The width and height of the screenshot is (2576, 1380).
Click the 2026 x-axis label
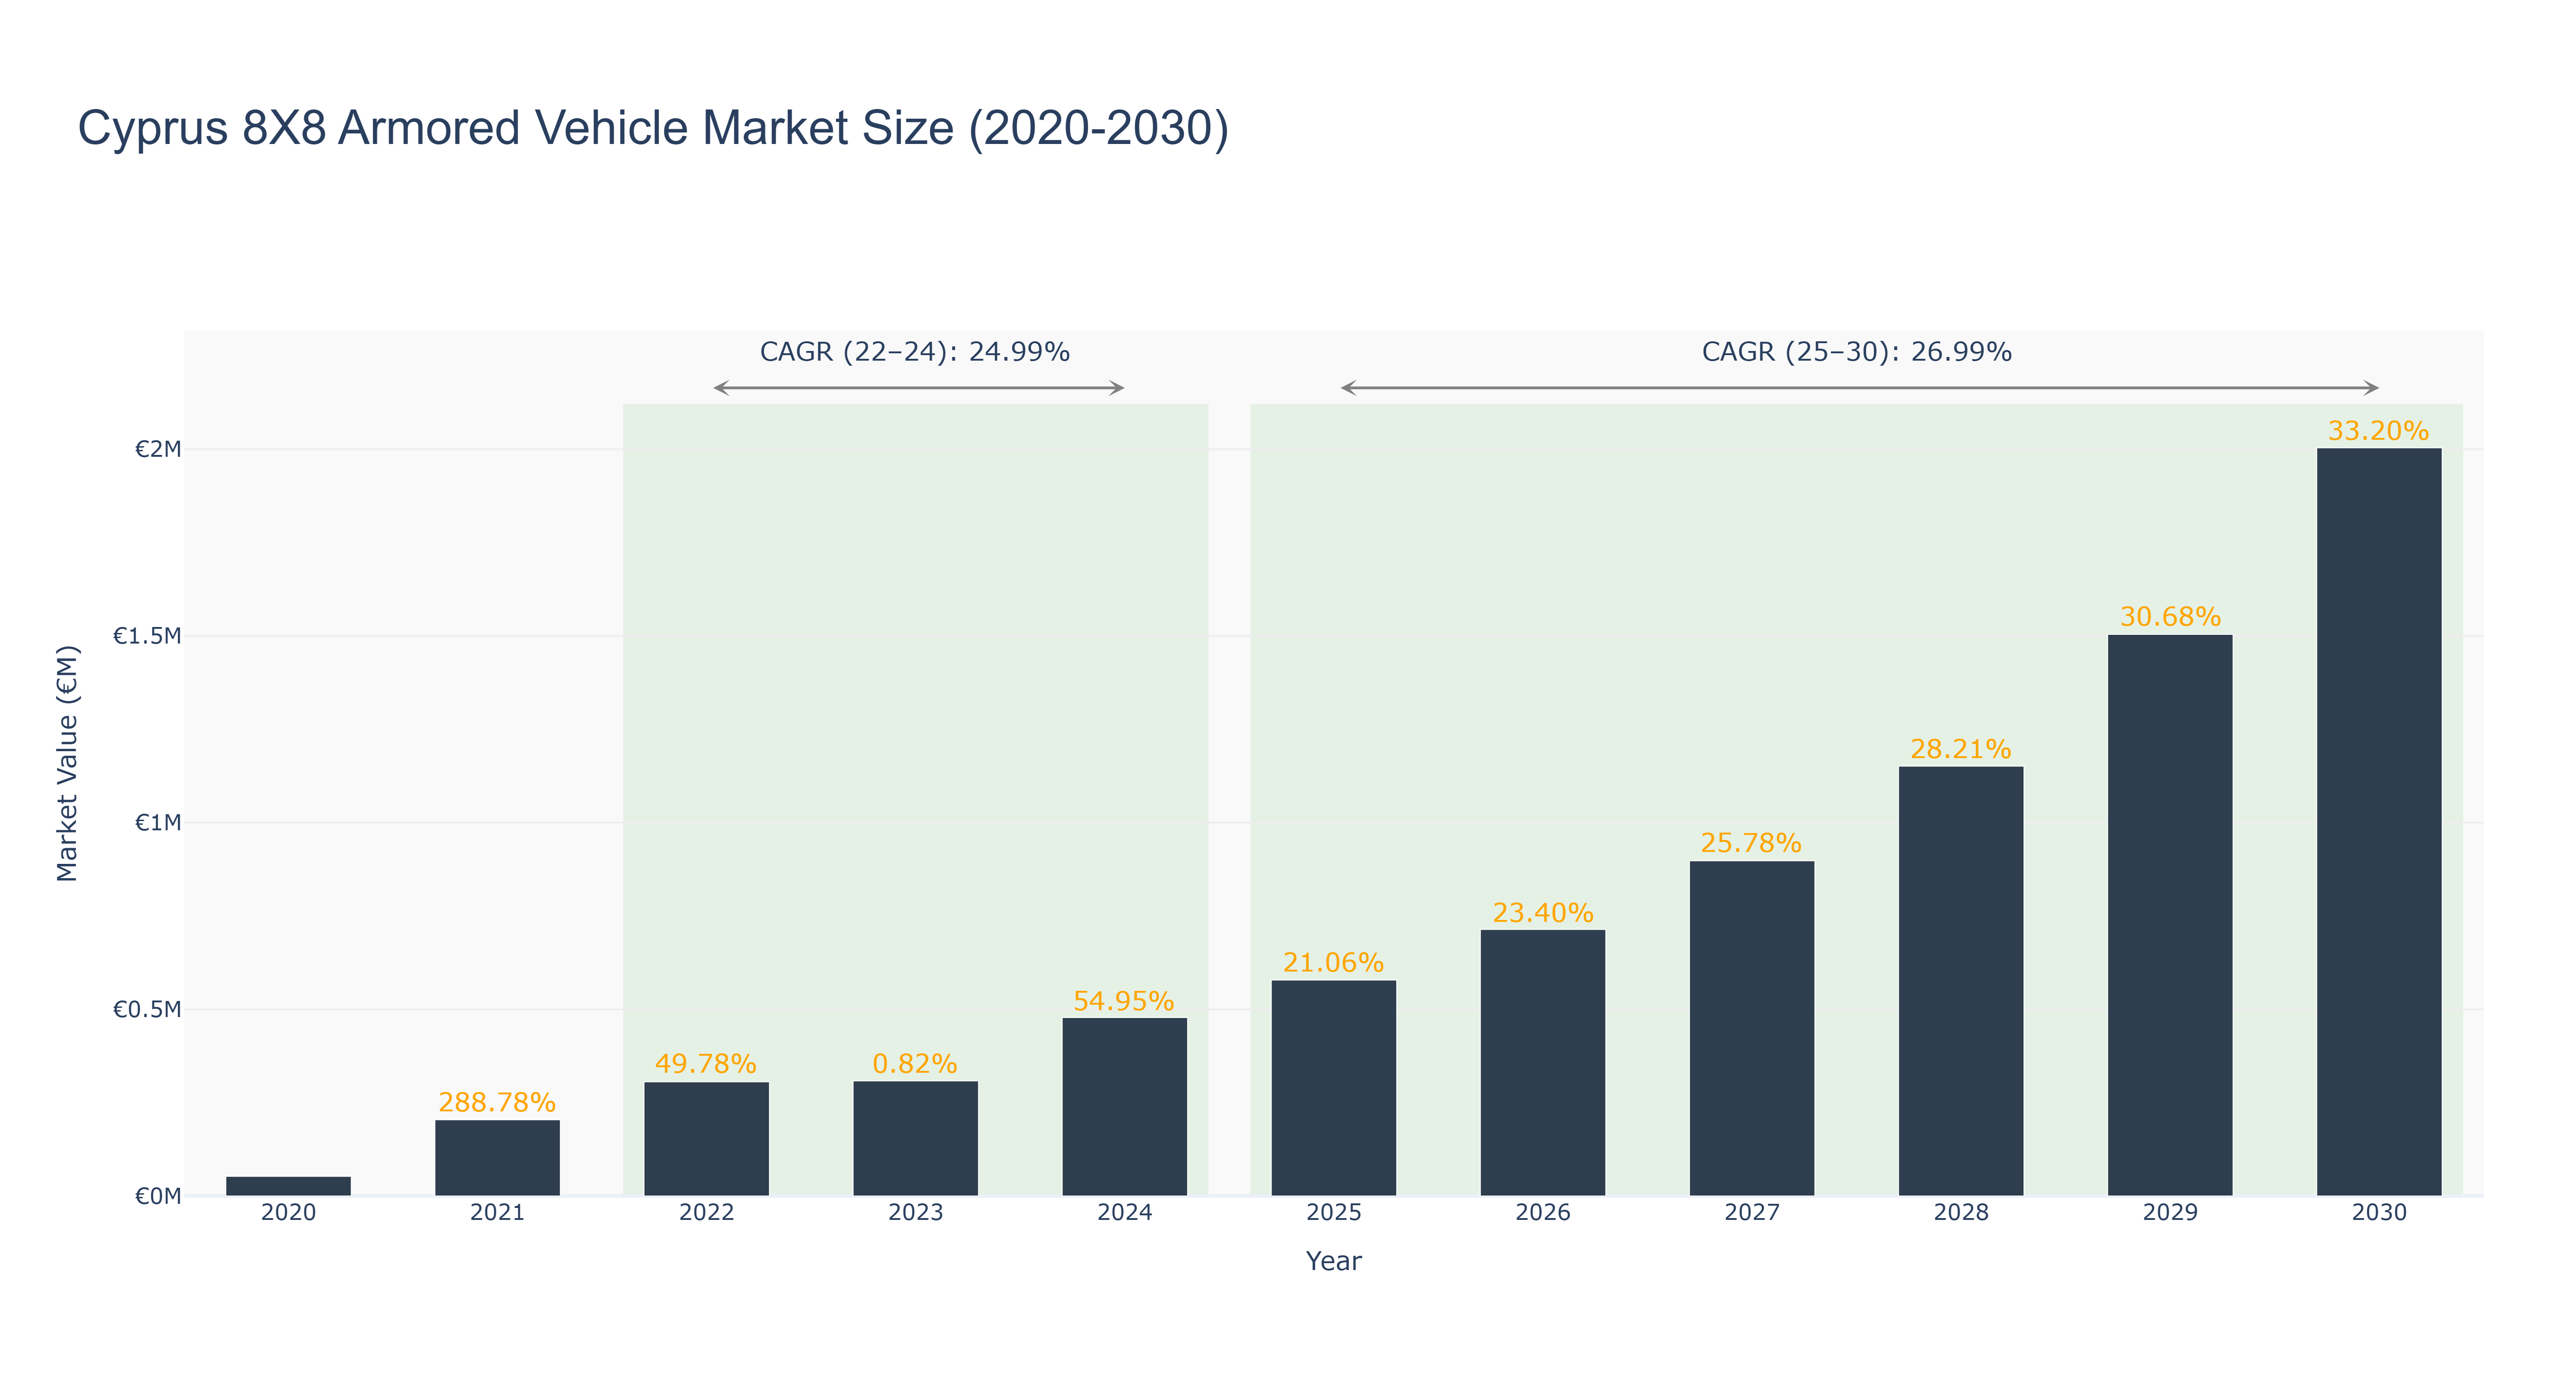tap(1542, 1212)
